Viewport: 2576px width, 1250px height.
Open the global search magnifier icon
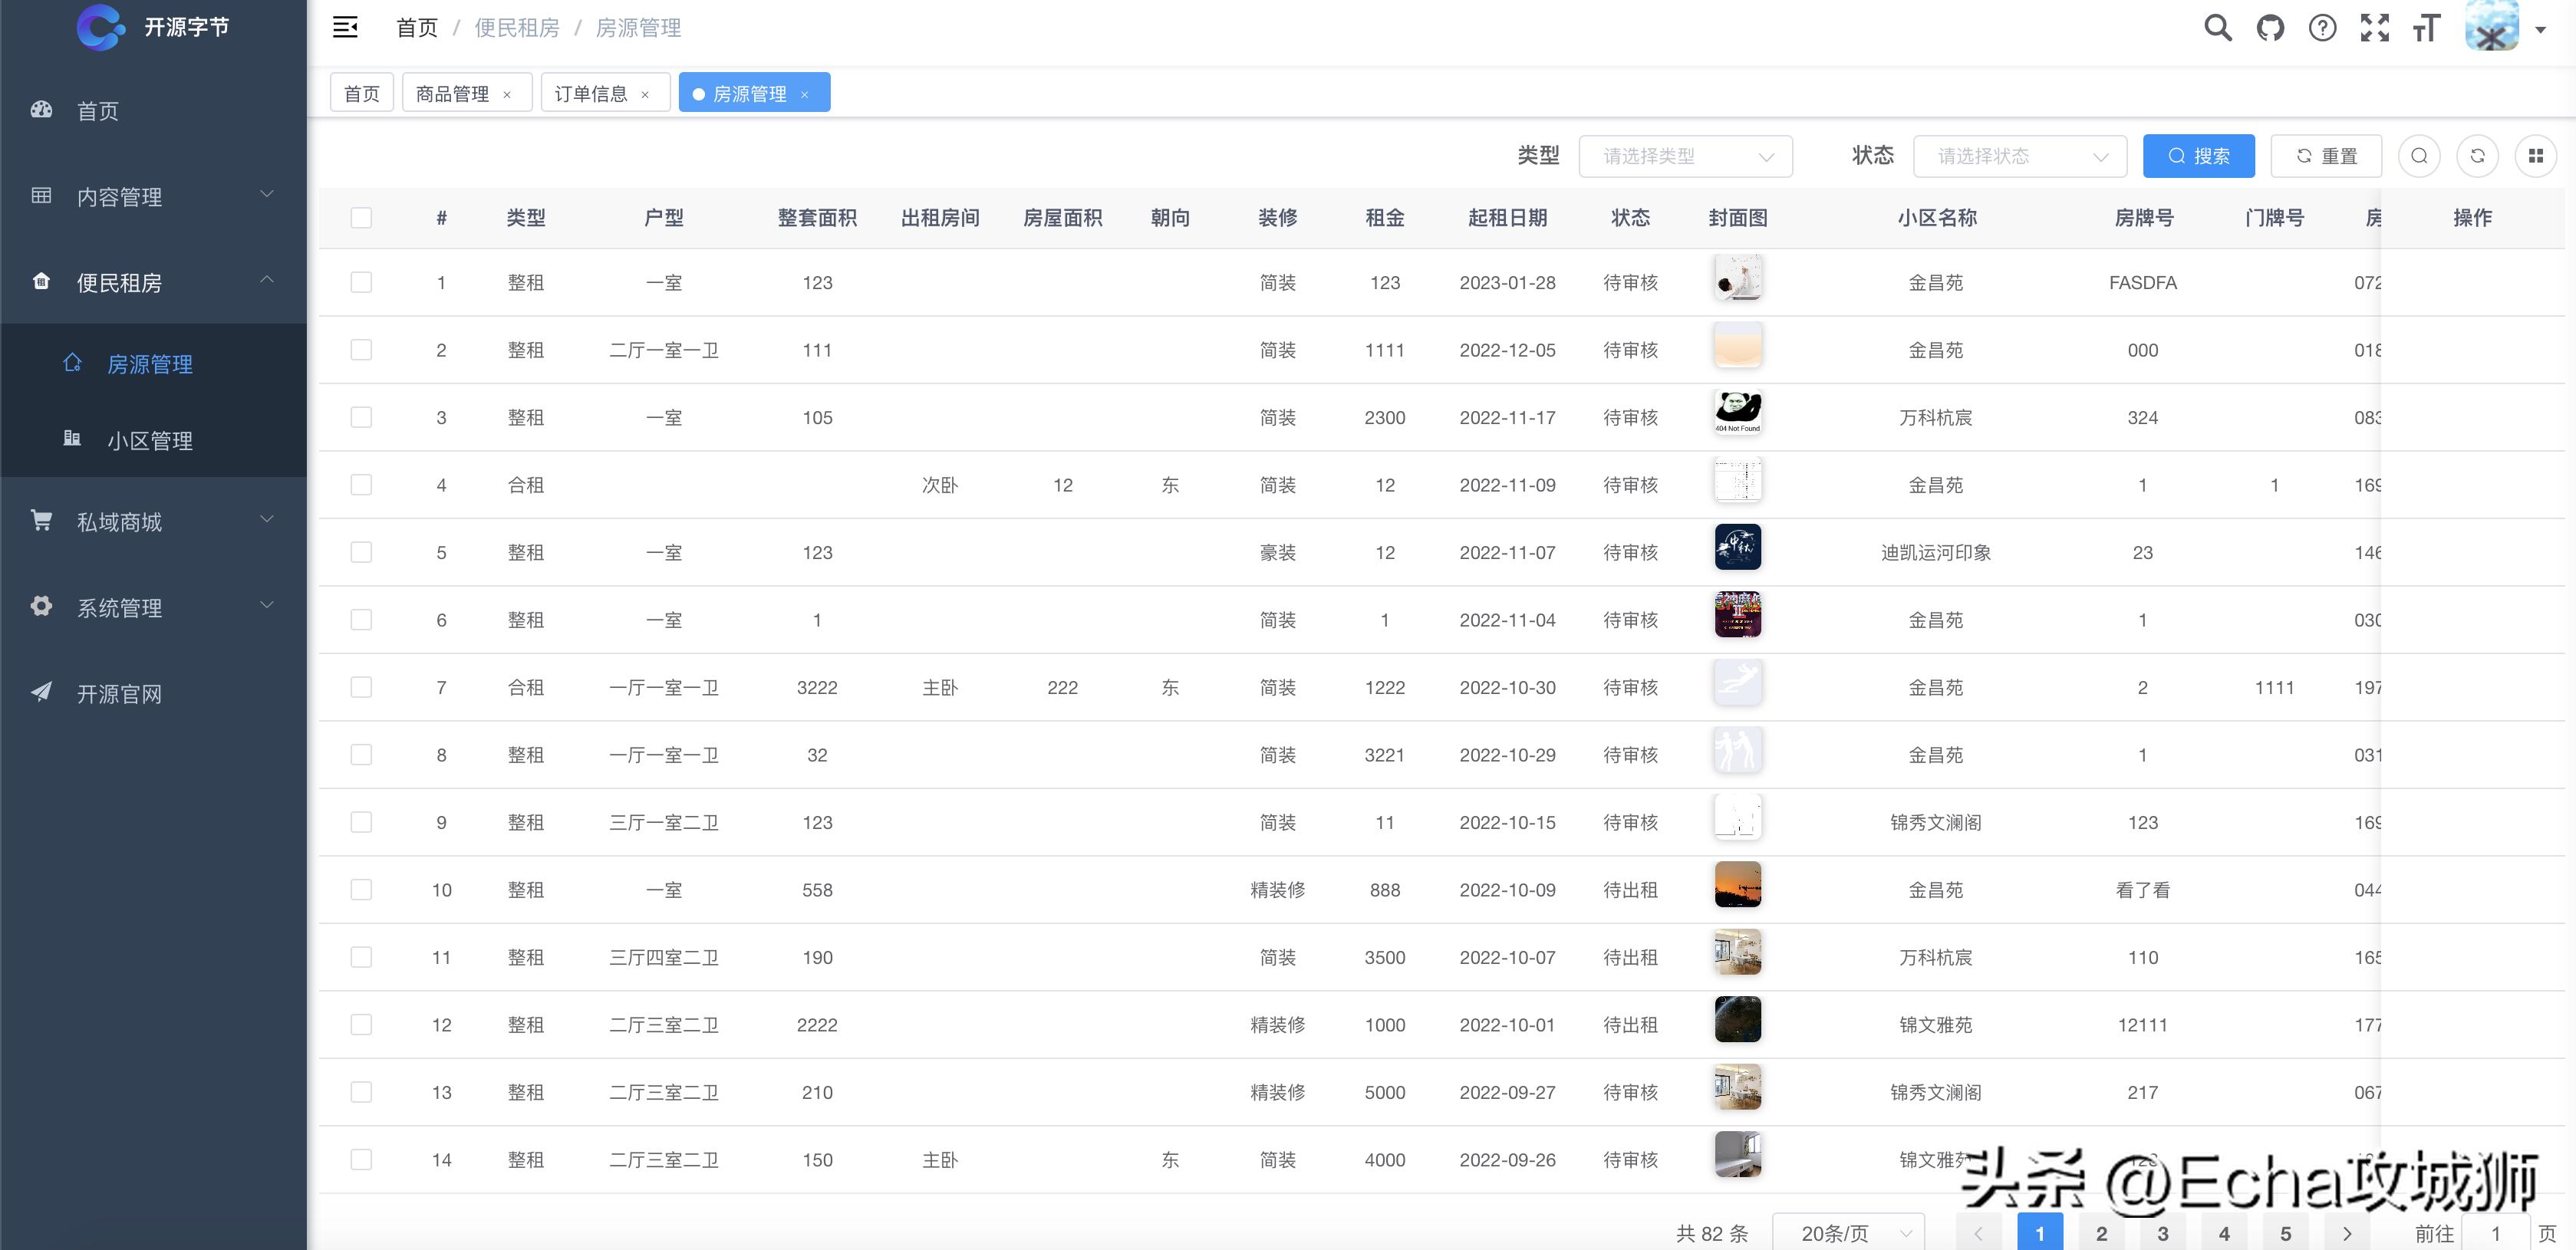[2218, 27]
